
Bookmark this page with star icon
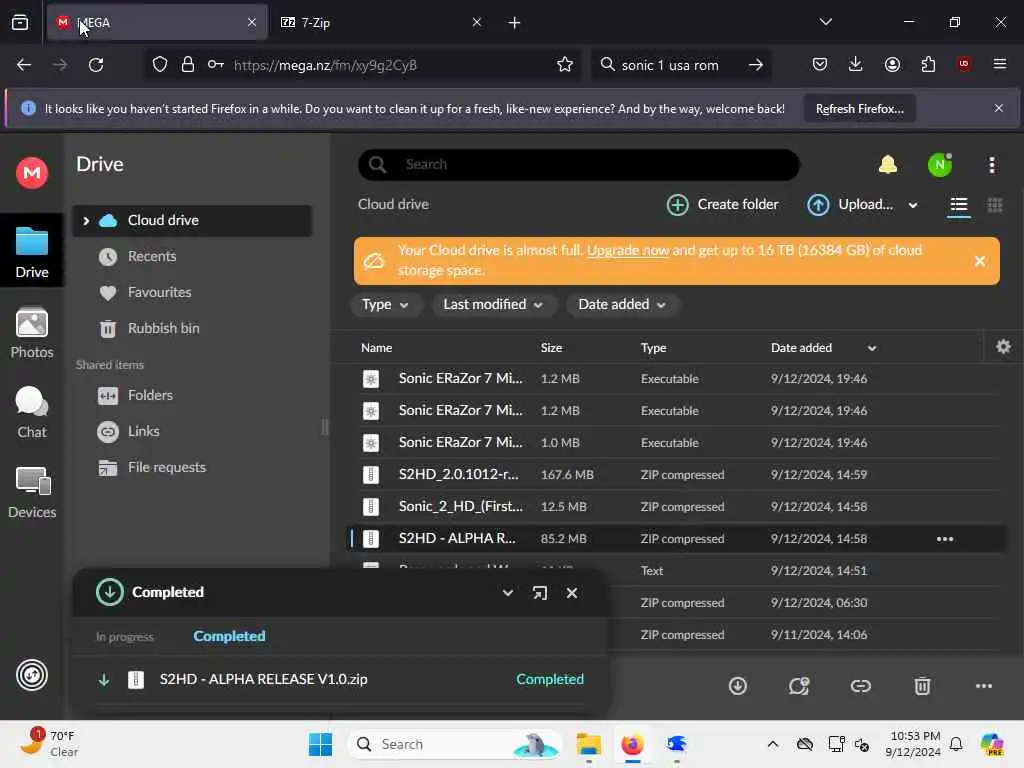pyautogui.click(x=565, y=65)
